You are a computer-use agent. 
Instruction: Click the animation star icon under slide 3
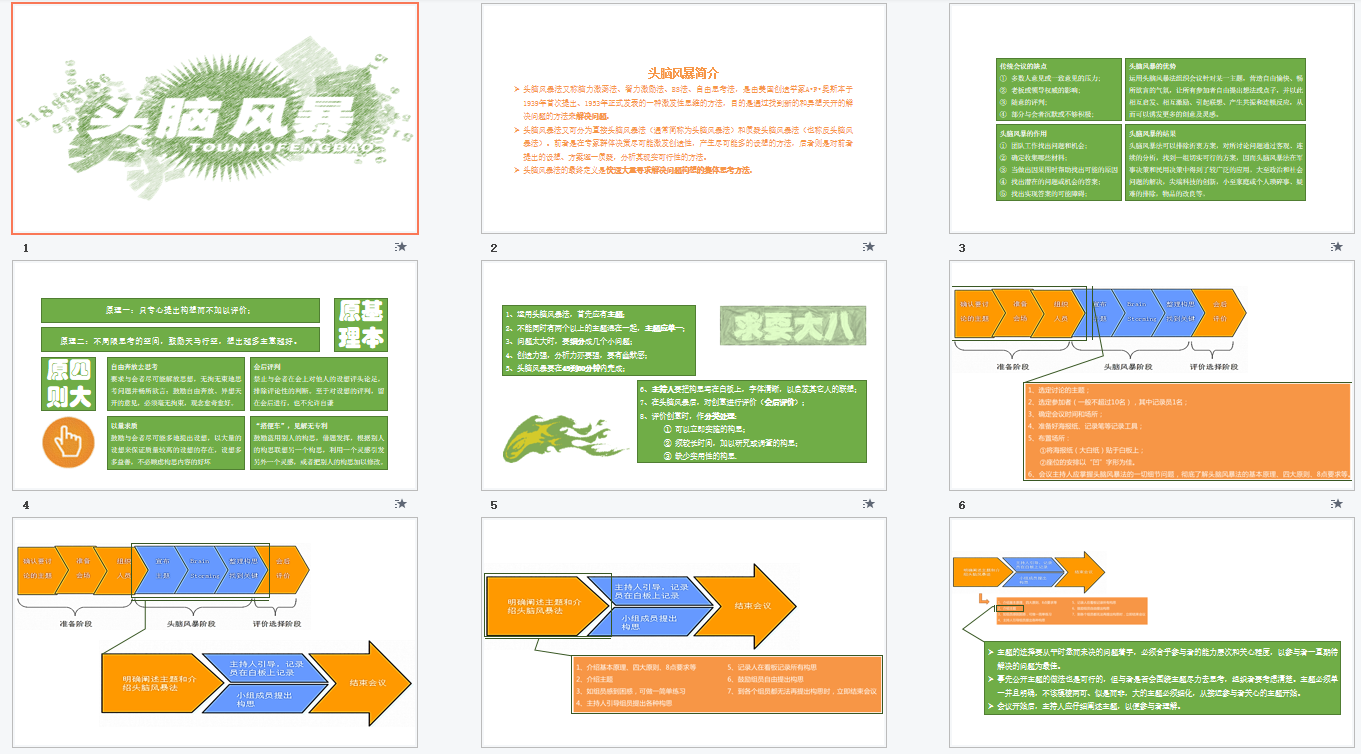1336,247
